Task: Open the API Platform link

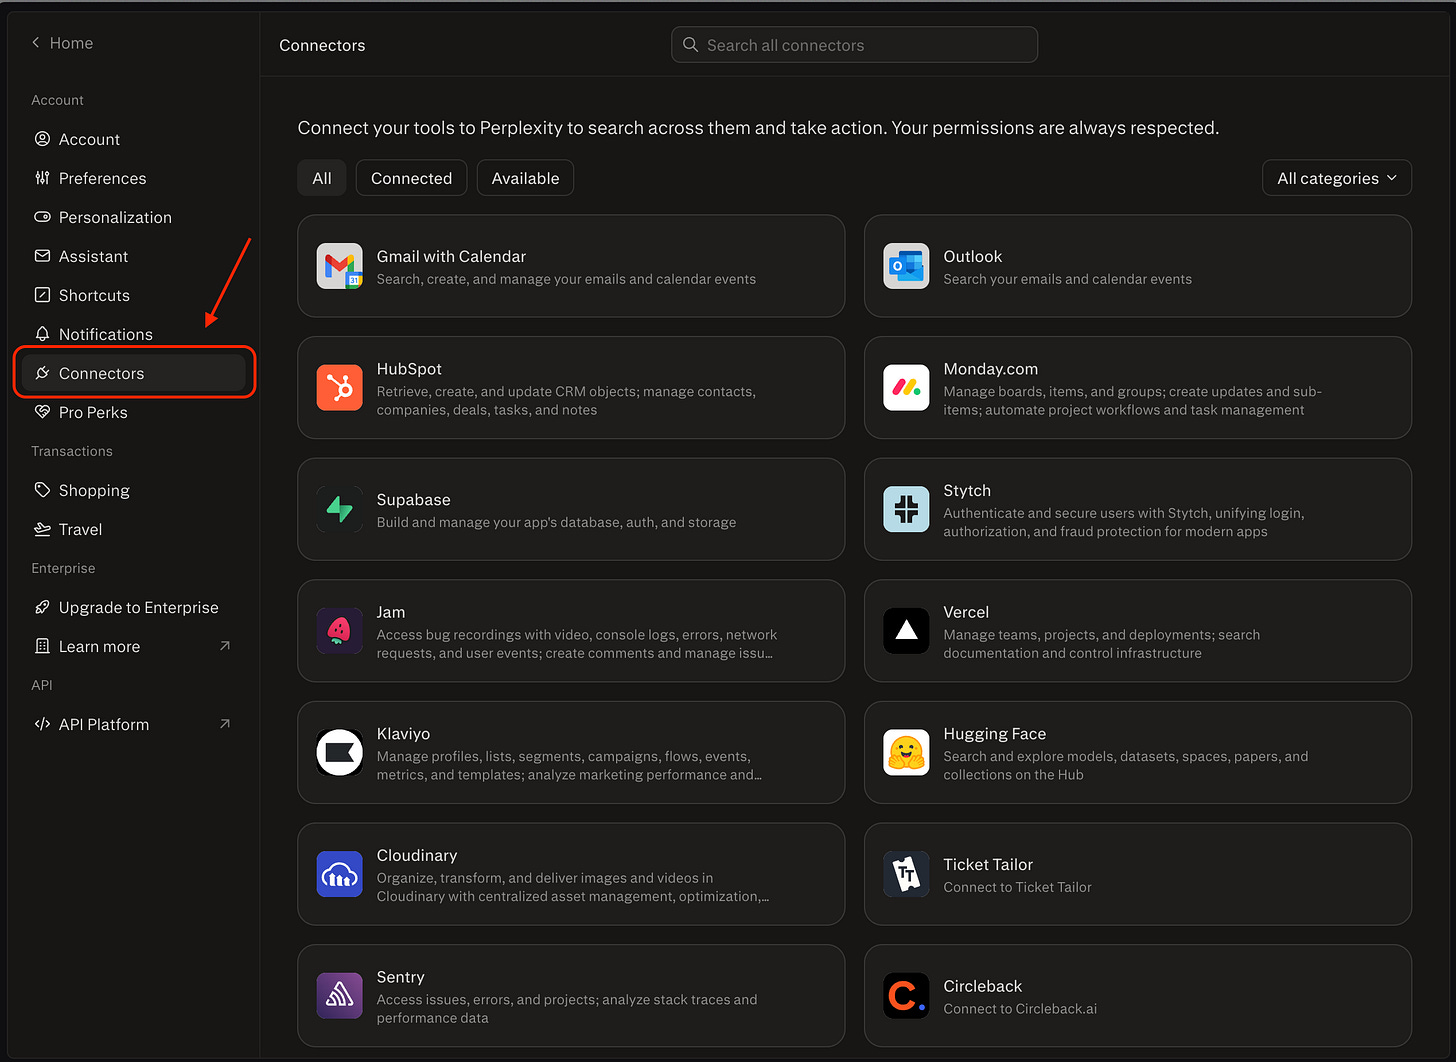Action: coord(103,724)
